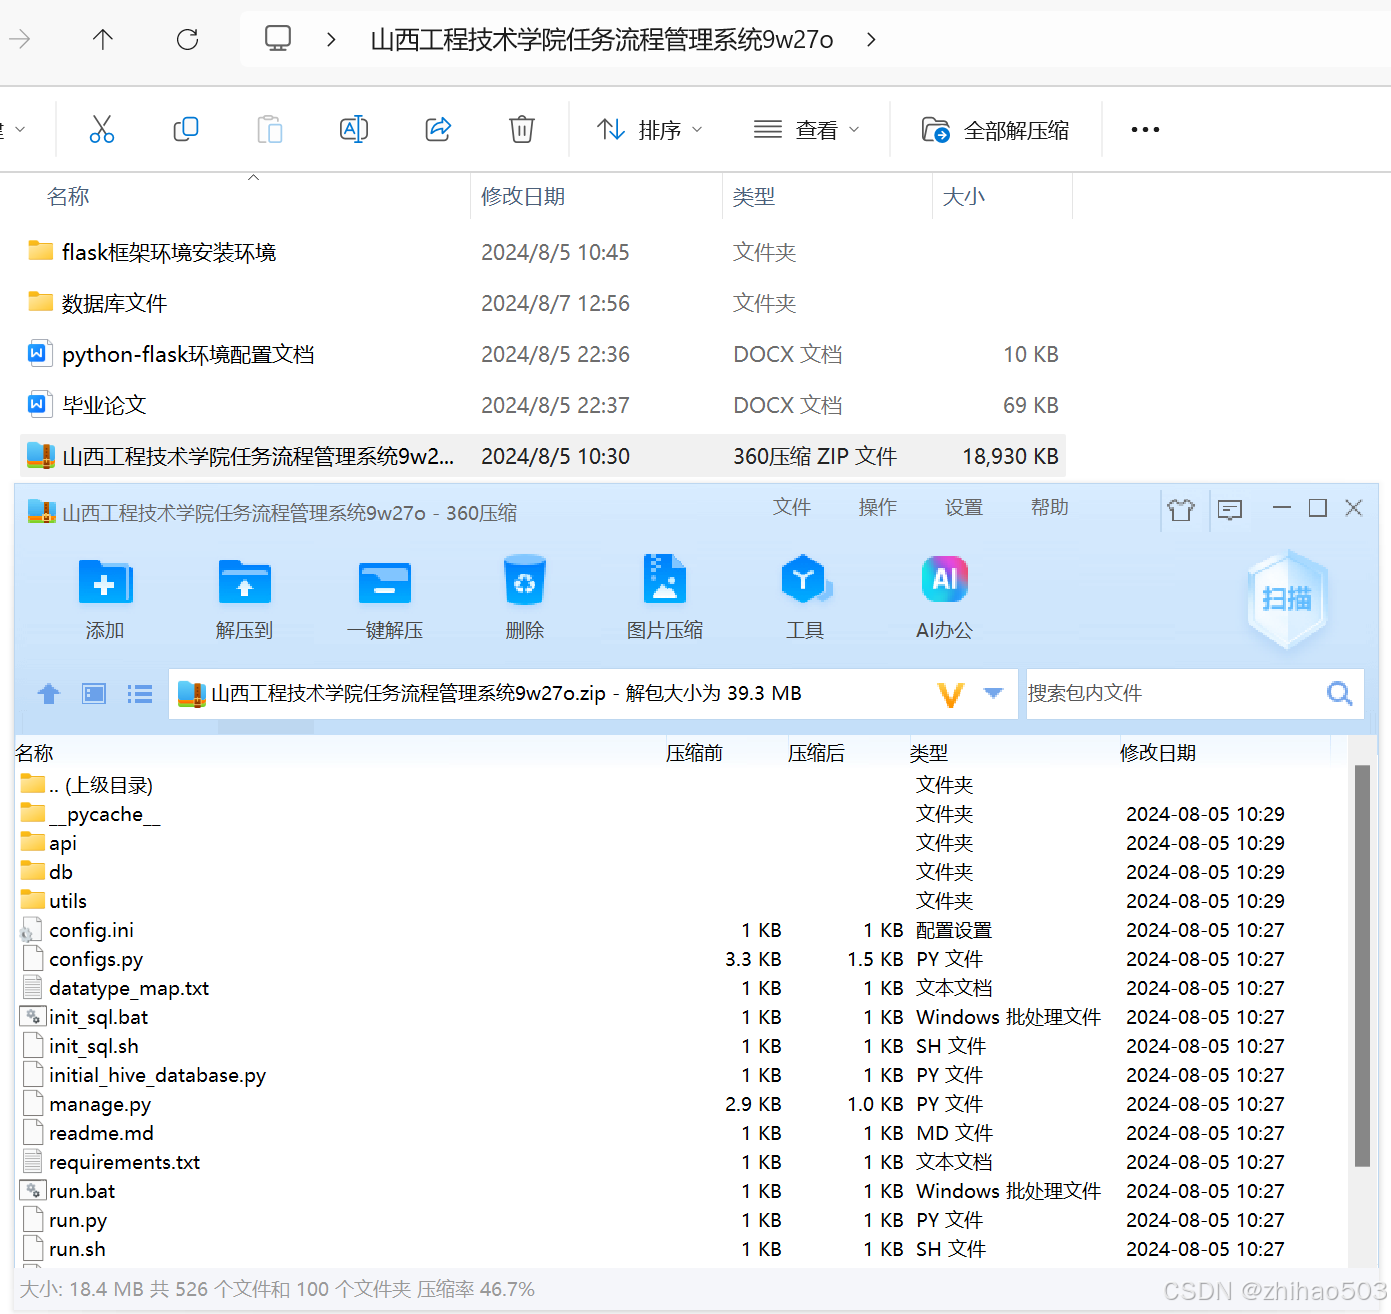
Task: Click the Copy icon in Explorer toolbar
Action: [186, 129]
